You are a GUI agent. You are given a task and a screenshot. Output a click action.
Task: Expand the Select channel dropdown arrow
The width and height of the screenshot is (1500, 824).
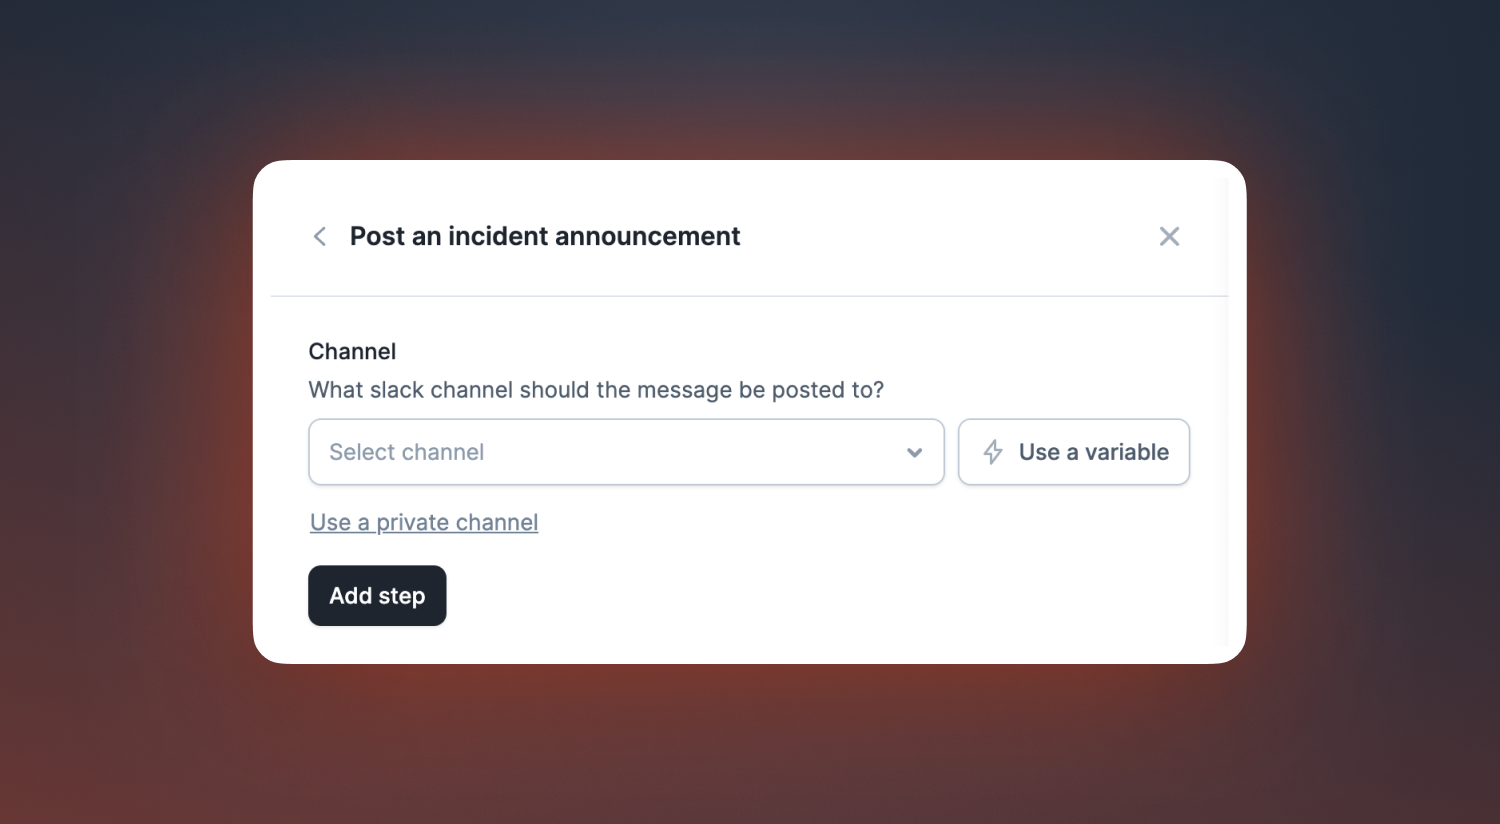(914, 453)
